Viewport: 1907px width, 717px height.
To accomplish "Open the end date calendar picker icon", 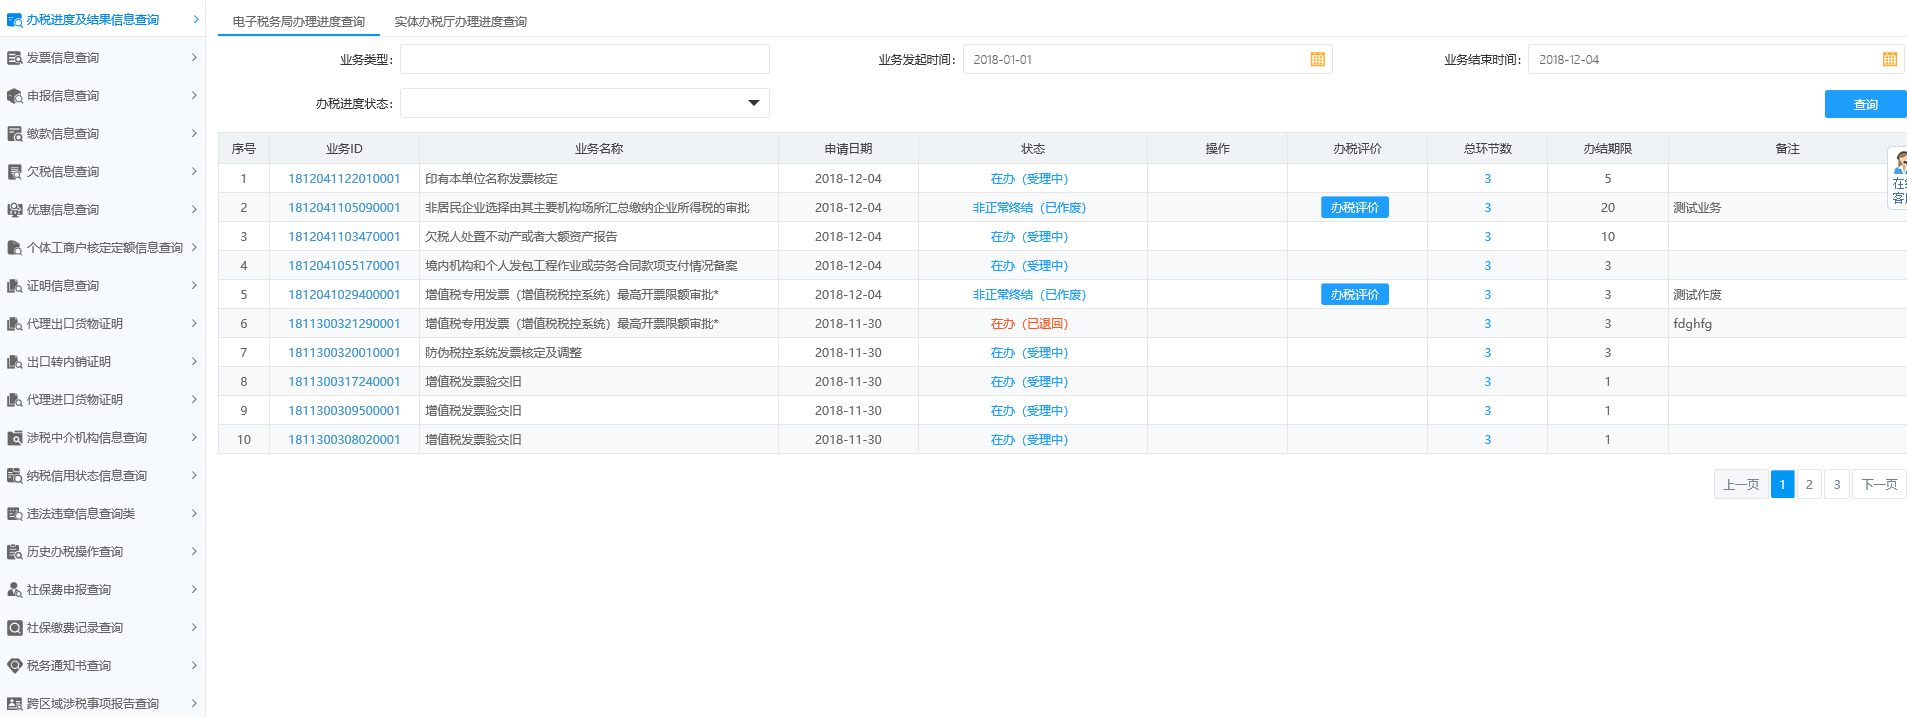I will 1889,60.
